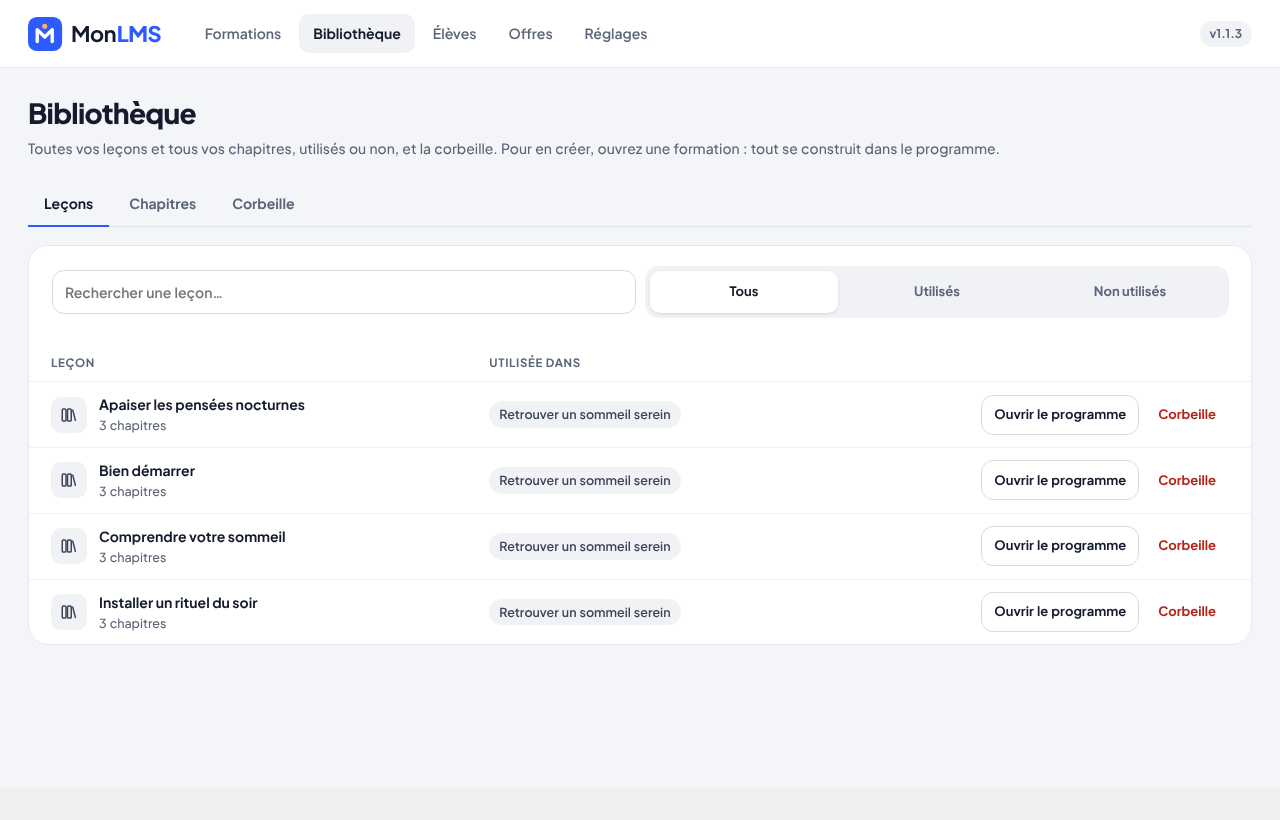Move Apaiser les pensées nocturnes to Corbeille
This screenshot has width=1280, height=820.
click(x=1187, y=415)
